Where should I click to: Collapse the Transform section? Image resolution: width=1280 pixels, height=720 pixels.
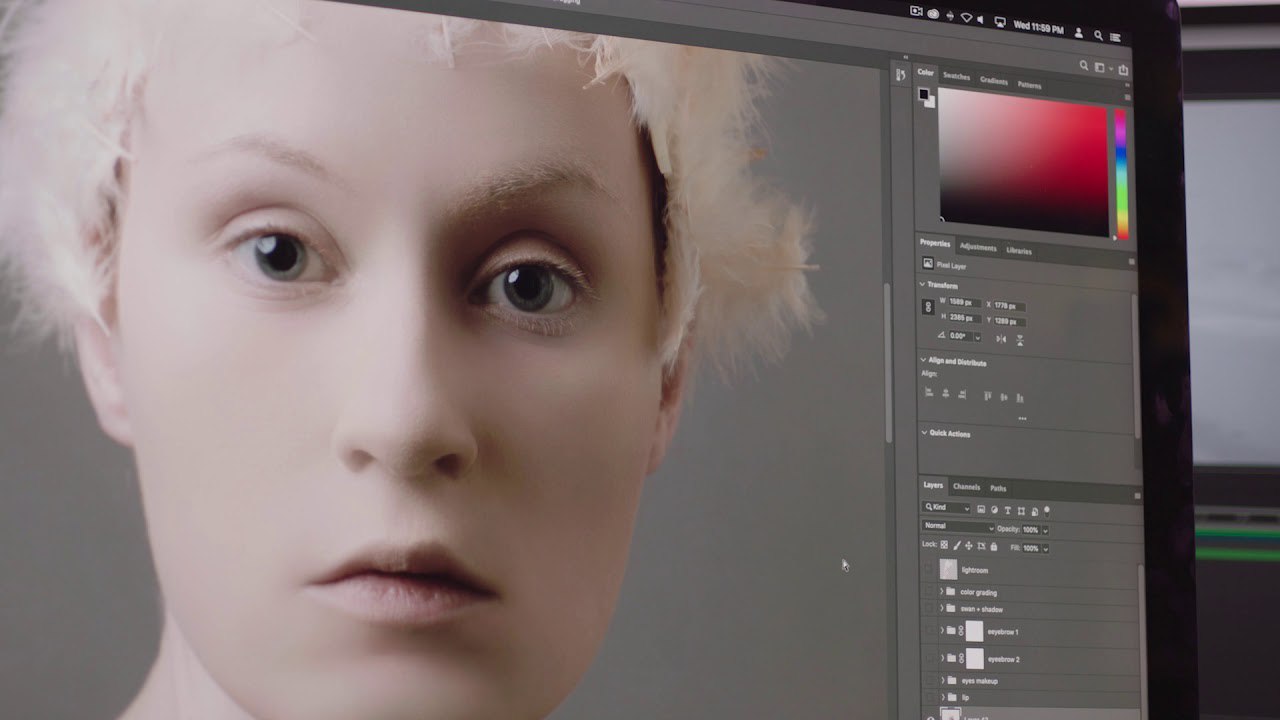coord(923,285)
